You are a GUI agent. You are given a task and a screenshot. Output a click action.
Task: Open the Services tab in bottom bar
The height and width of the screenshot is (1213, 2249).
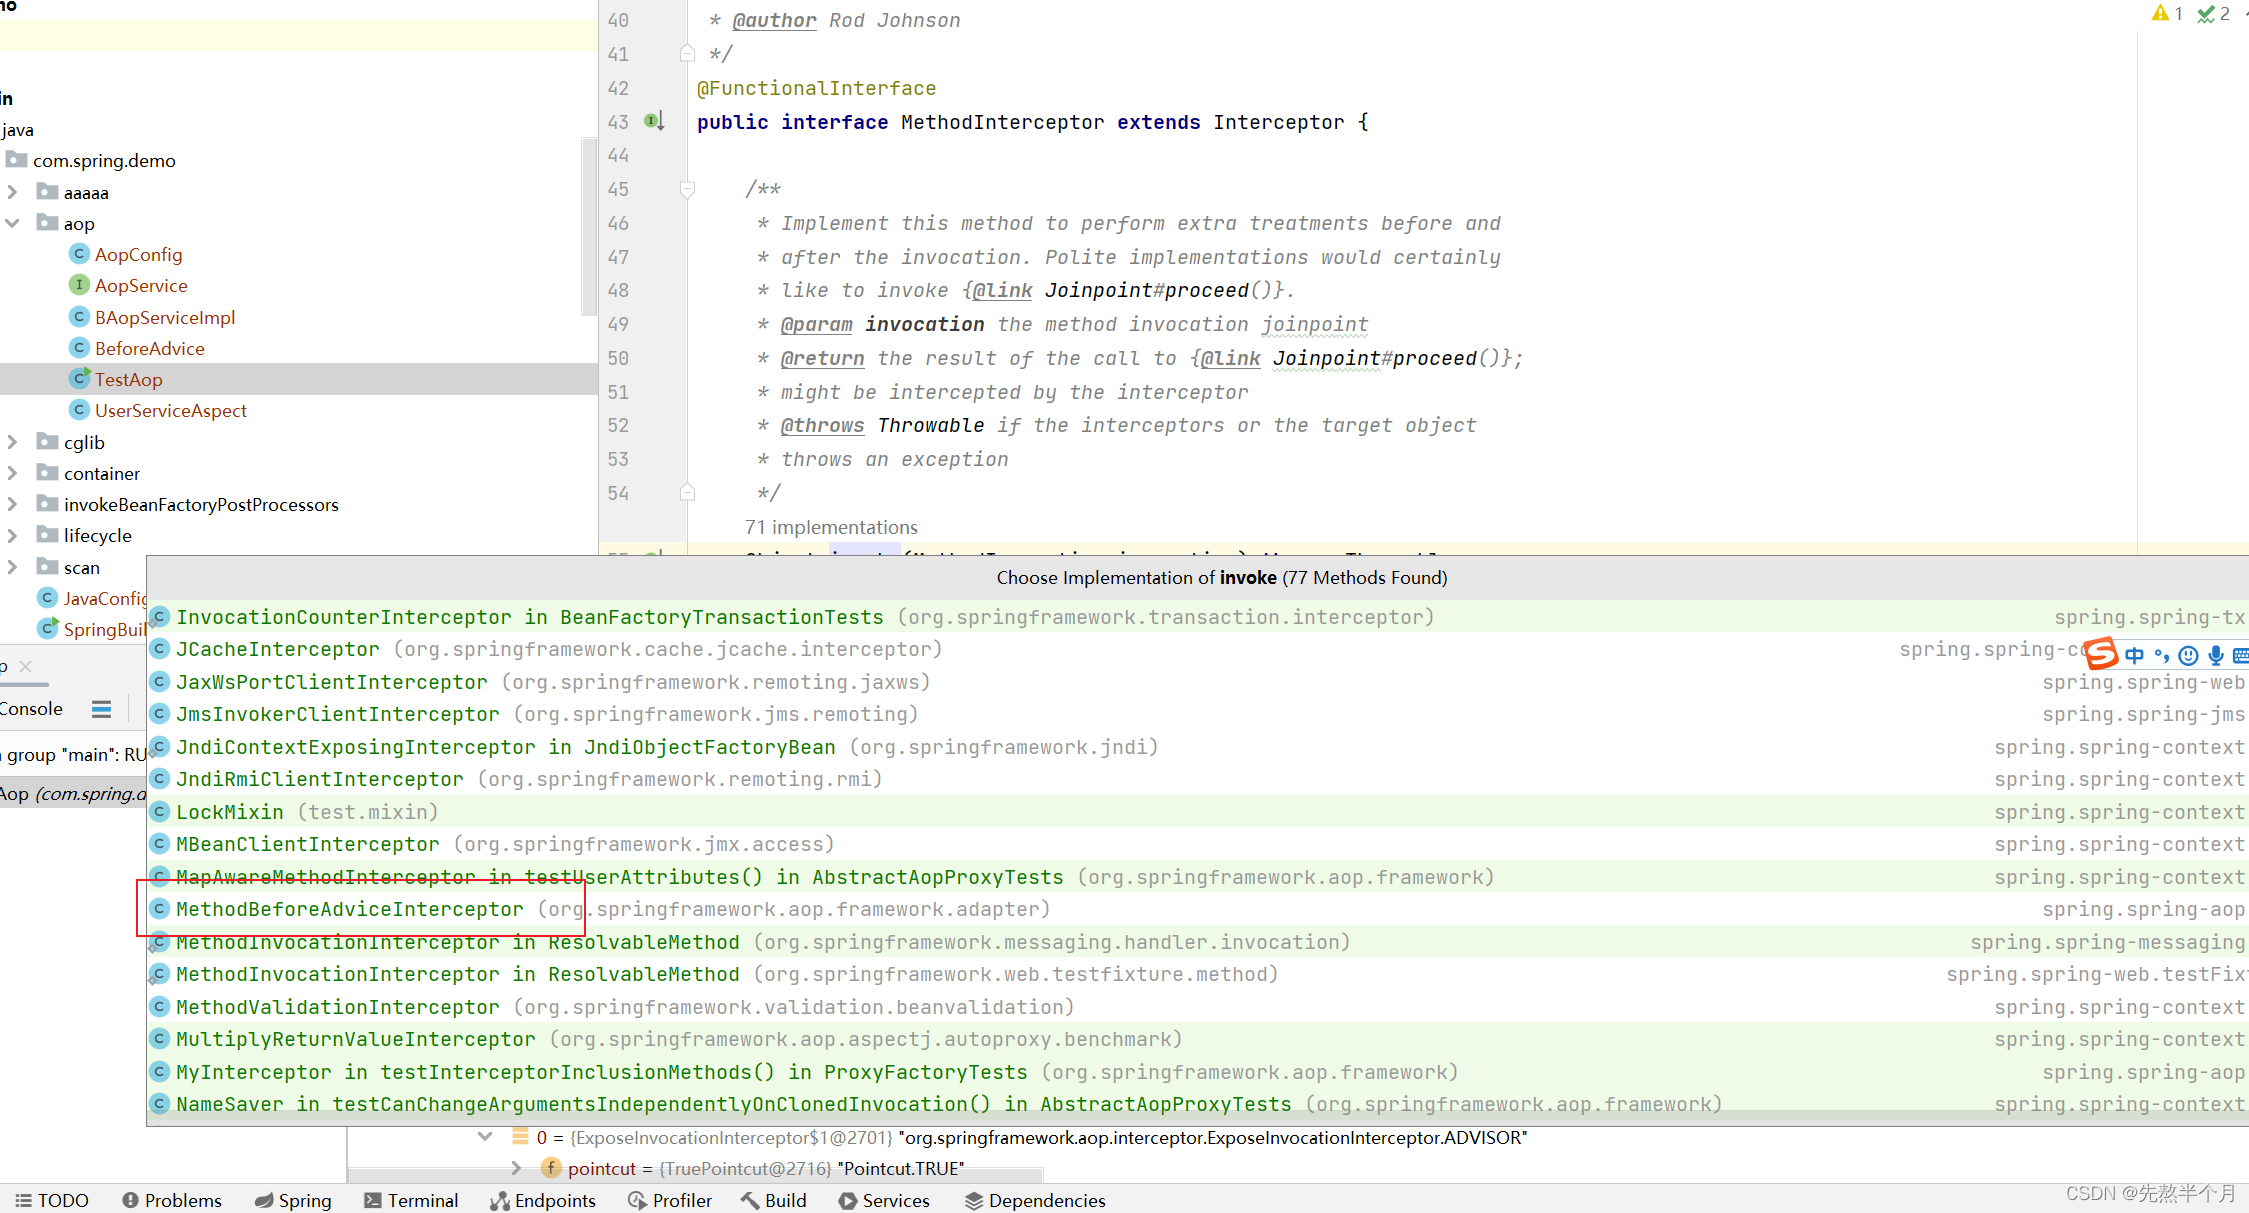[x=884, y=1200]
